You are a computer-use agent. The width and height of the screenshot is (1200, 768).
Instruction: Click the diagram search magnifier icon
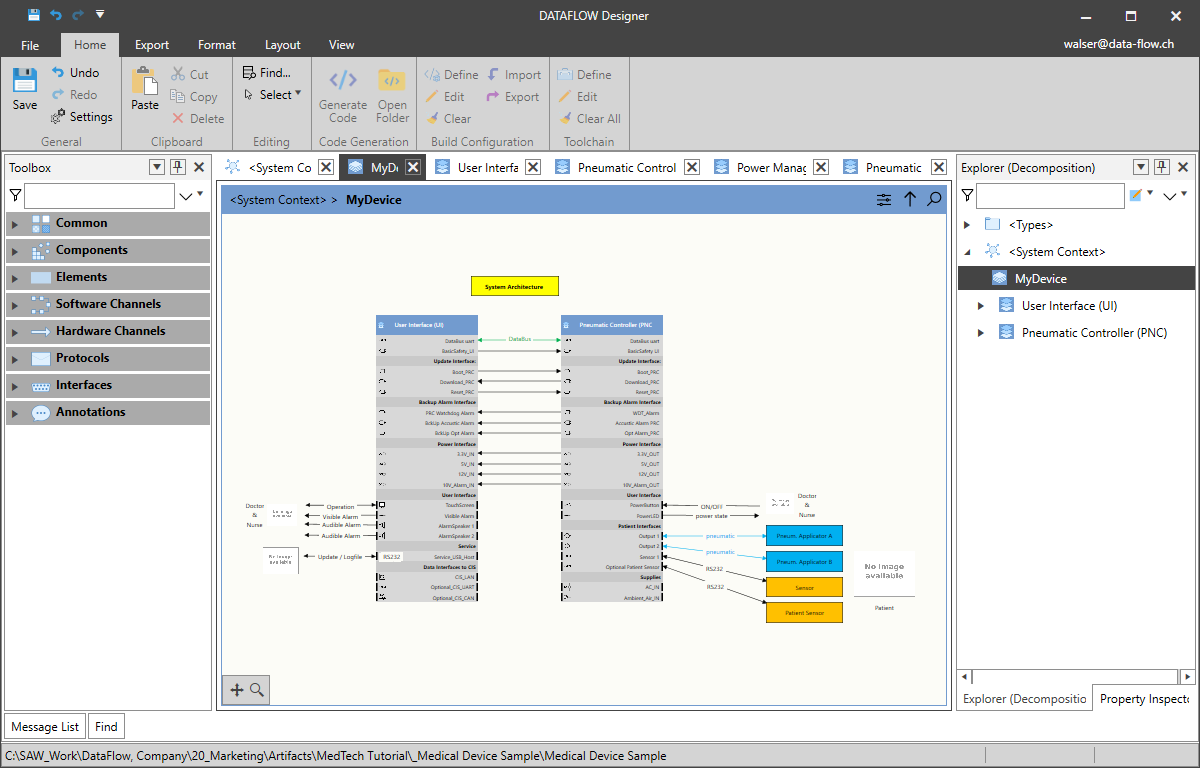point(934,200)
